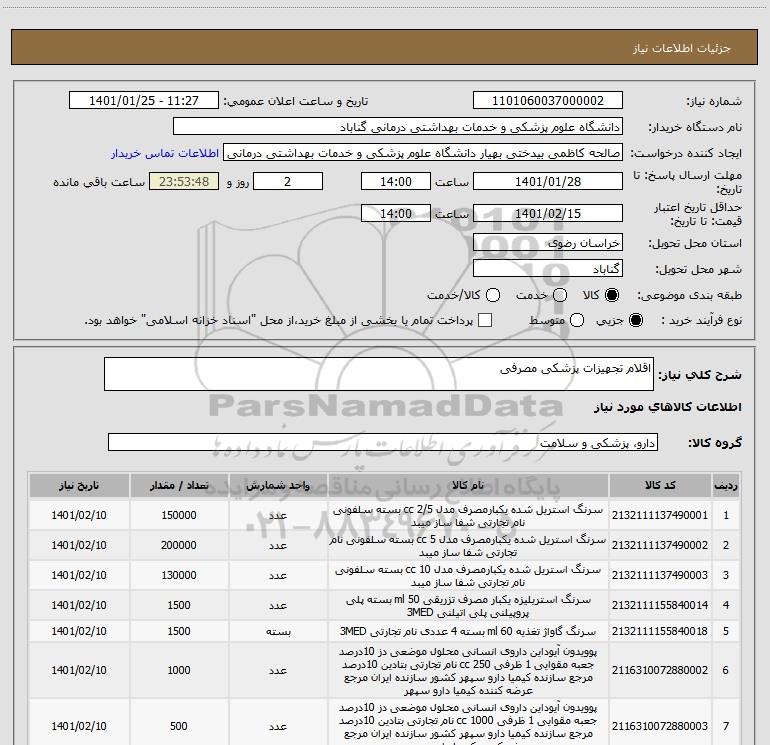
Task: Click the response deadline date 1401/01/28
Action: point(548,181)
